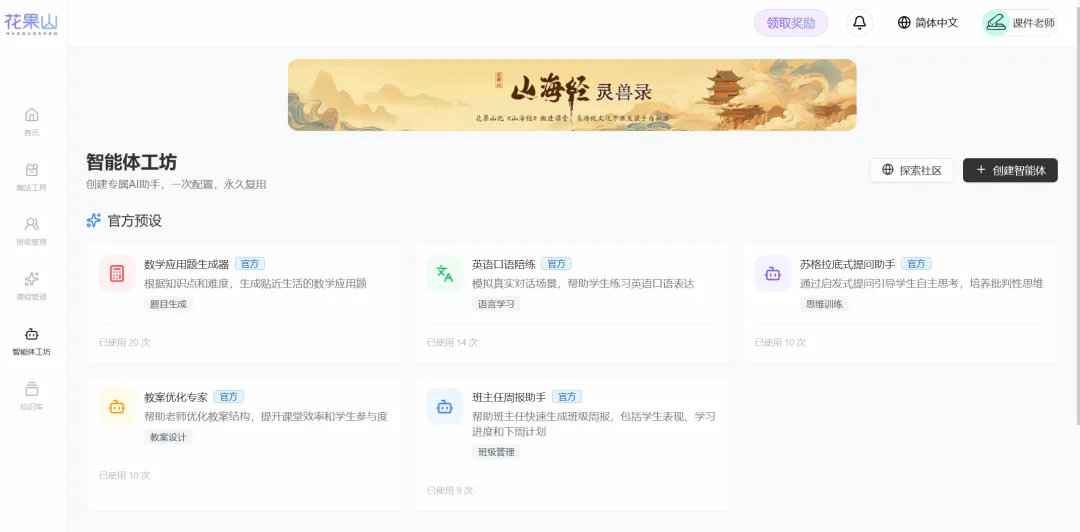The image size is (1080, 532).
Task: Click the 智能体工坊 page heading
Action: [x=132, y=162]
